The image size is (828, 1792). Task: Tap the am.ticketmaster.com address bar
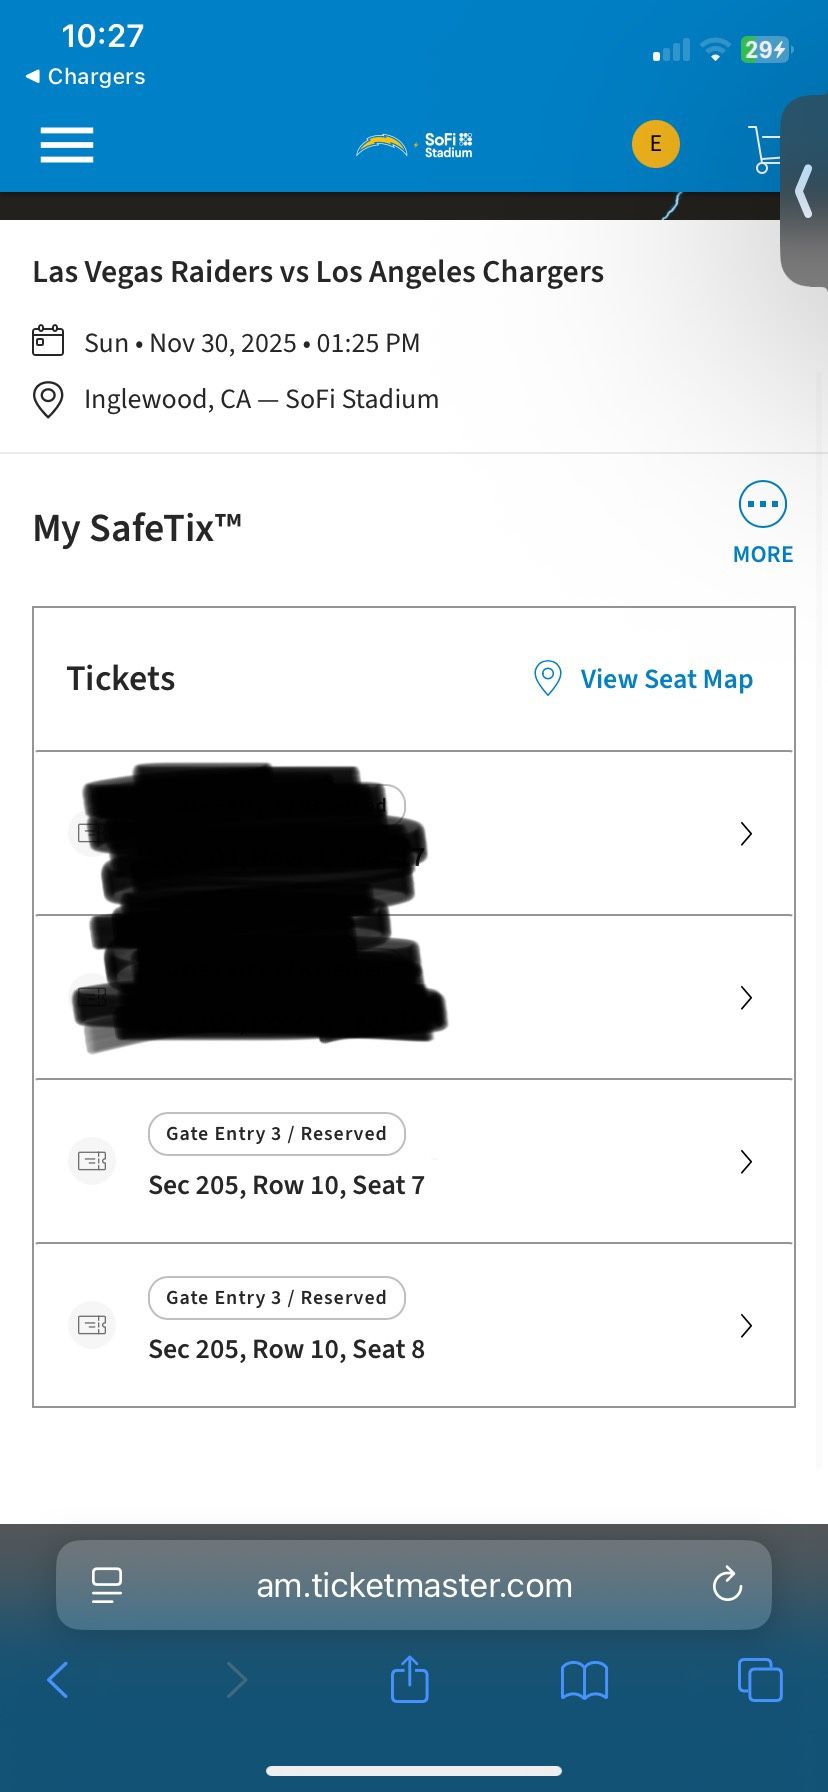point(414,1585)
